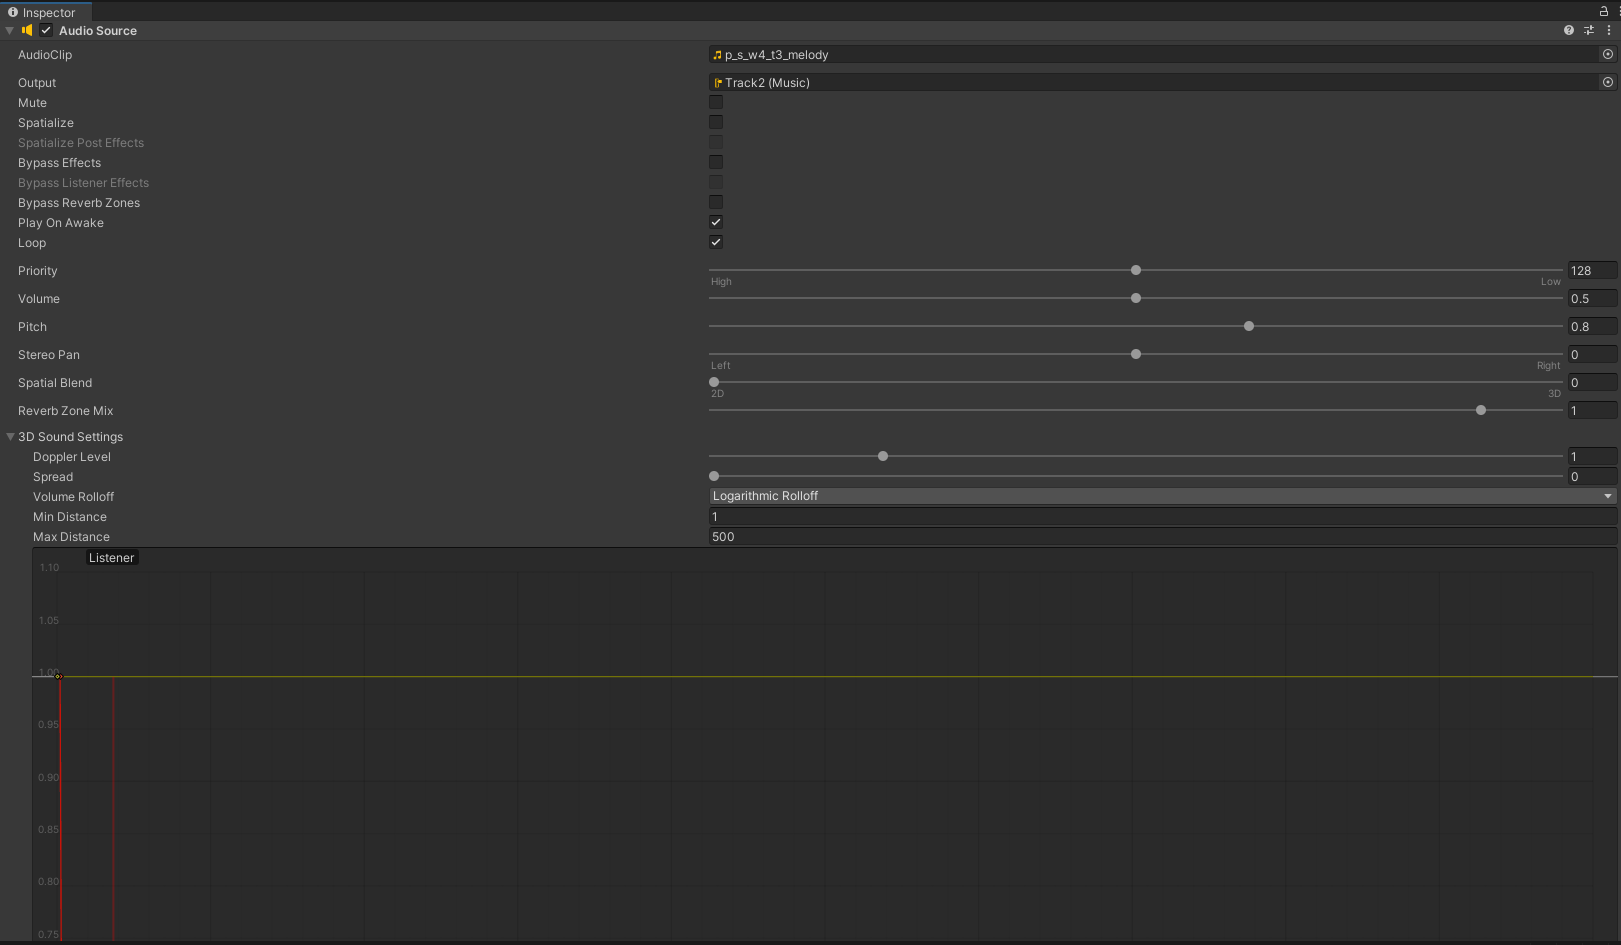Screen dimensions: 1621x945
Task: Click the Inspector lock icon
Action: click(1604, 11)
